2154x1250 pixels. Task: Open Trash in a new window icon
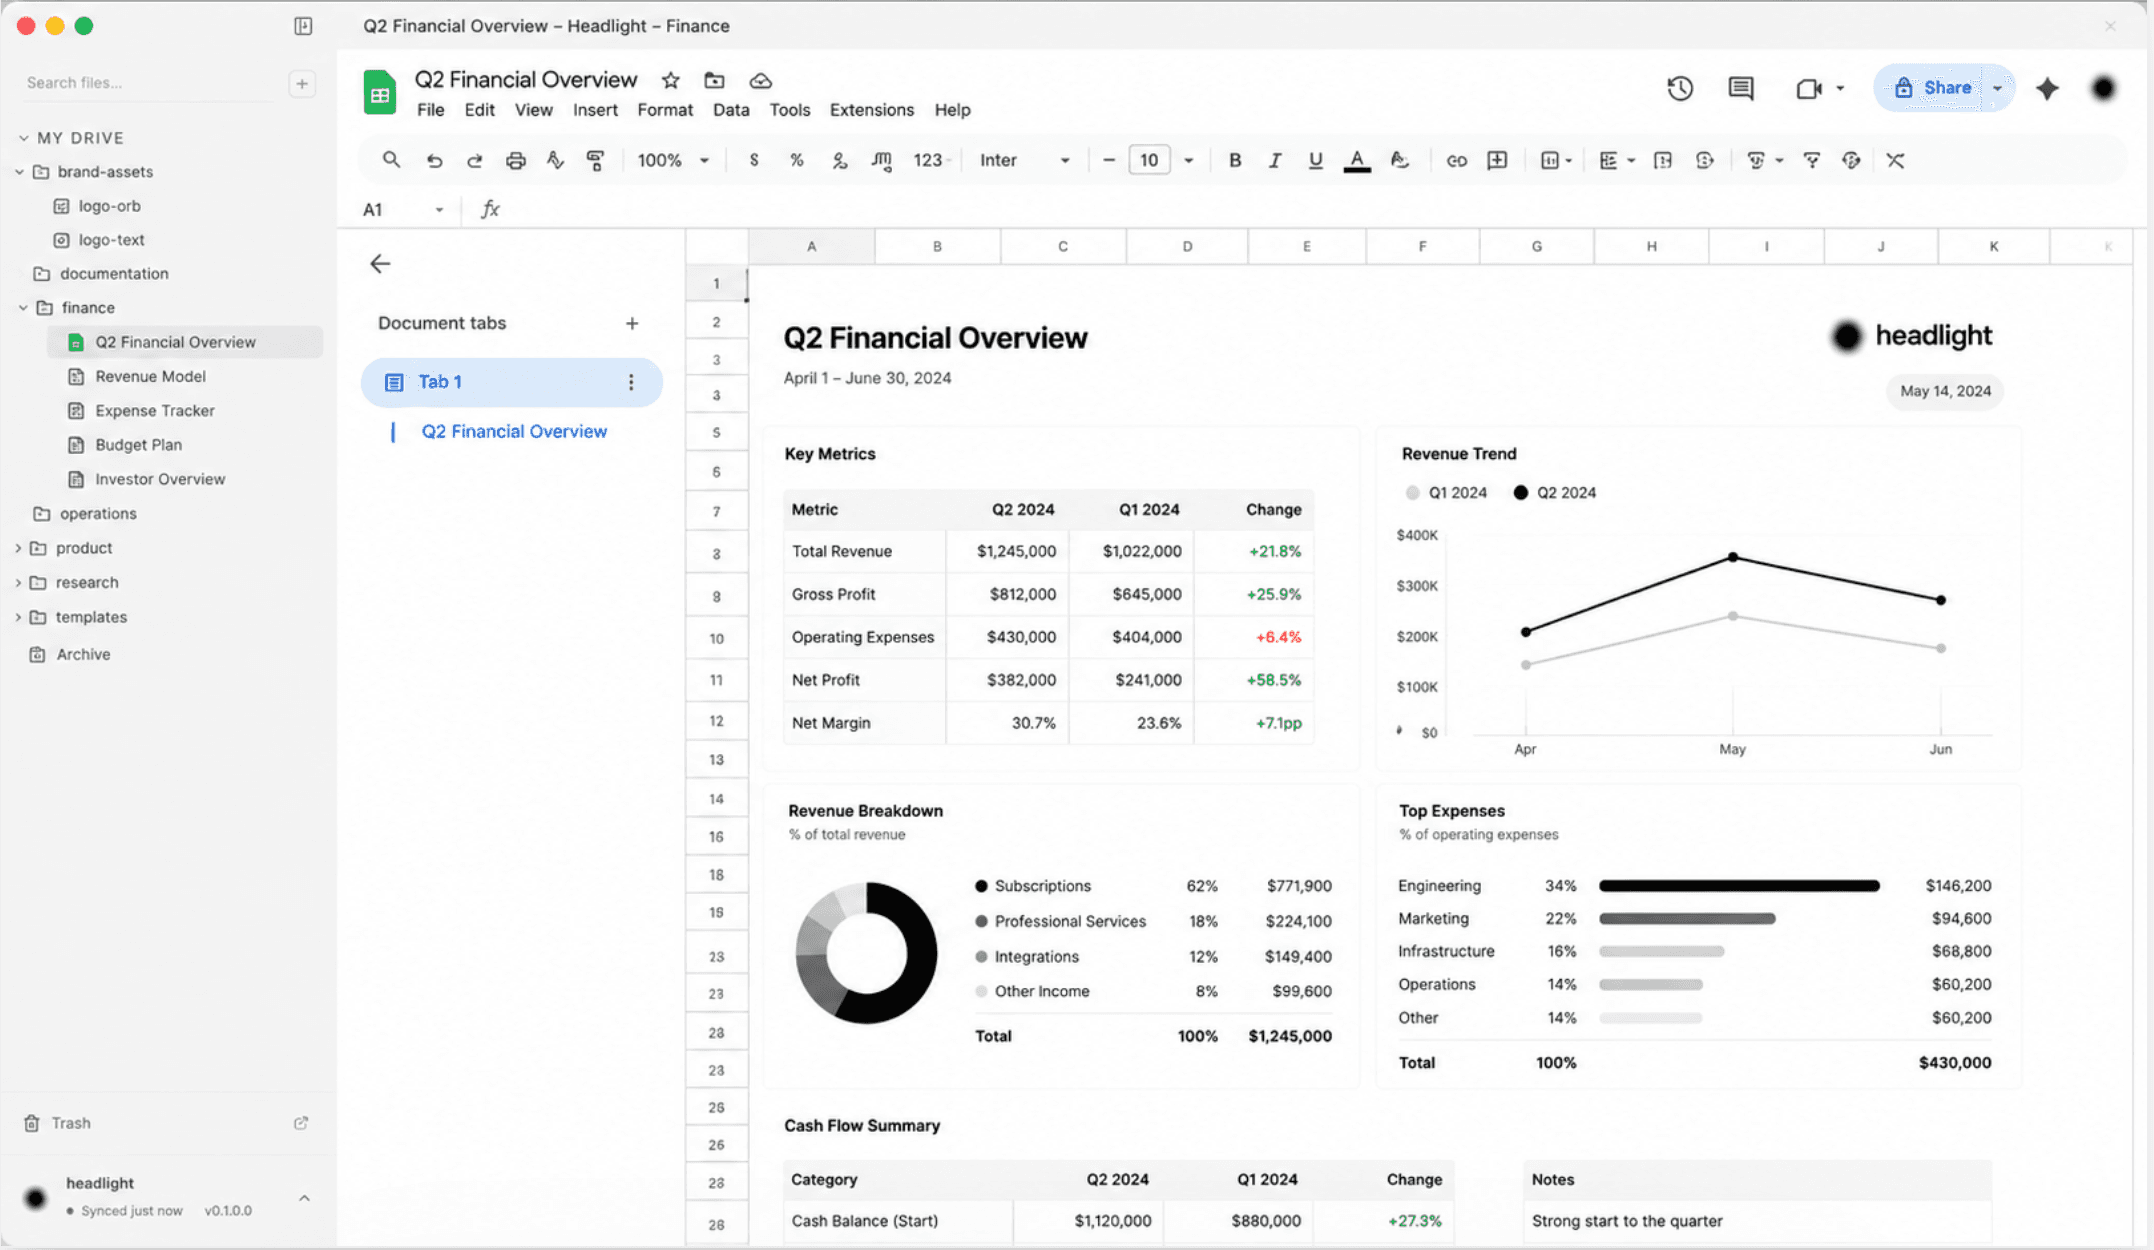tap(301, 1123)
